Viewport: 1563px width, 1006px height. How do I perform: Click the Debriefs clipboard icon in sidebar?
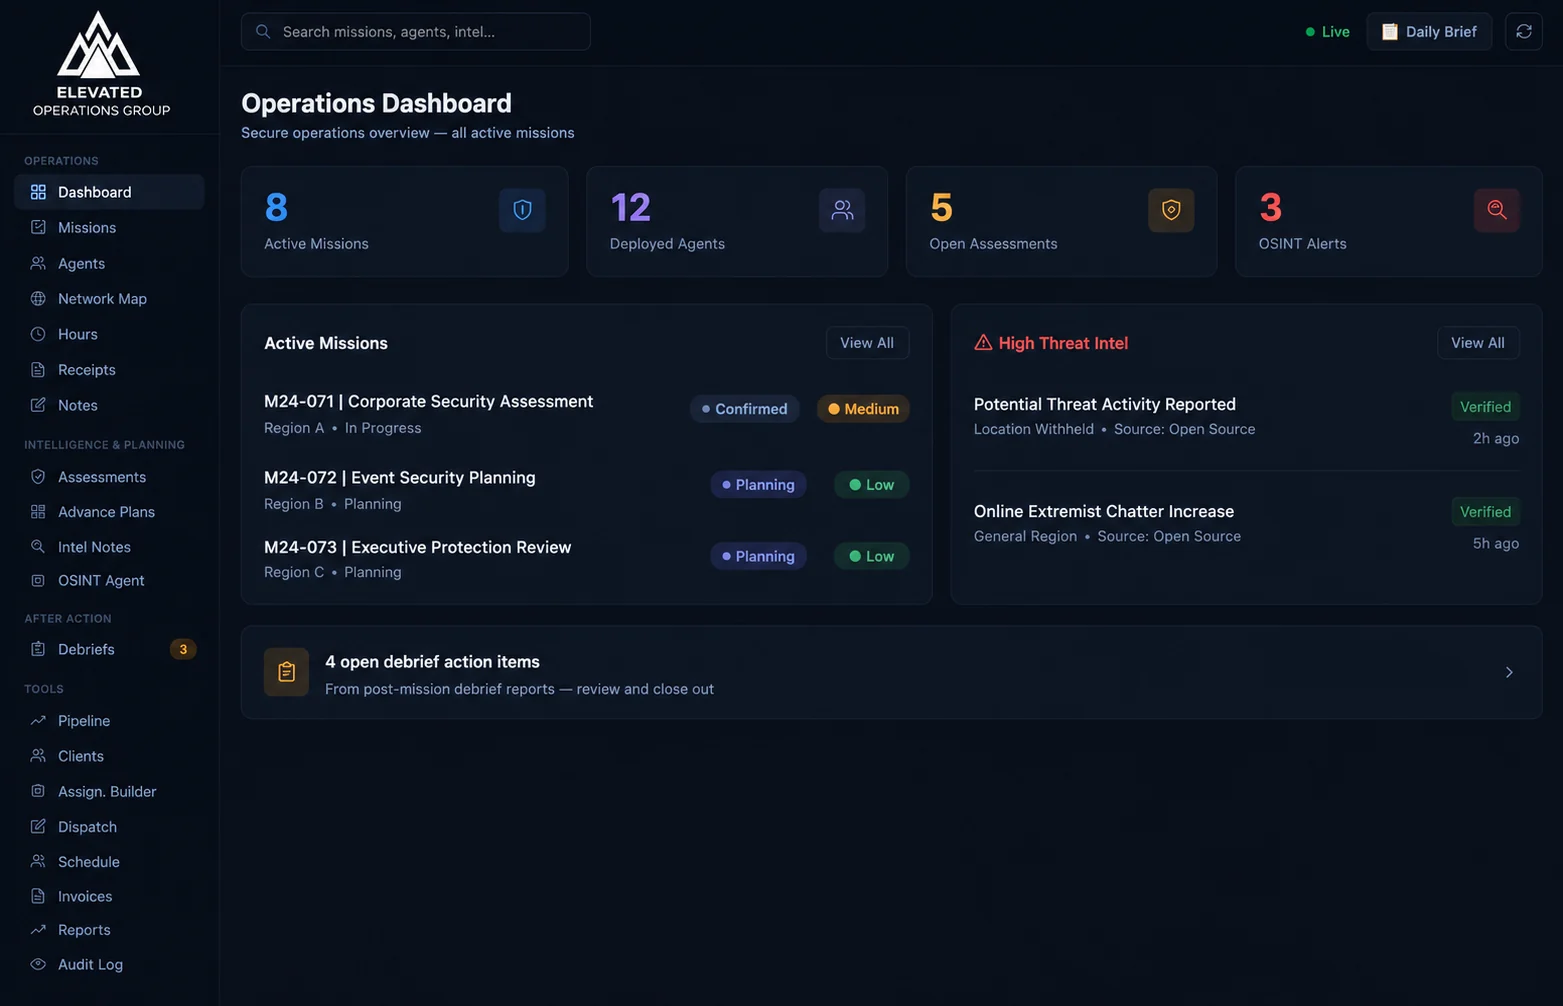38,649
